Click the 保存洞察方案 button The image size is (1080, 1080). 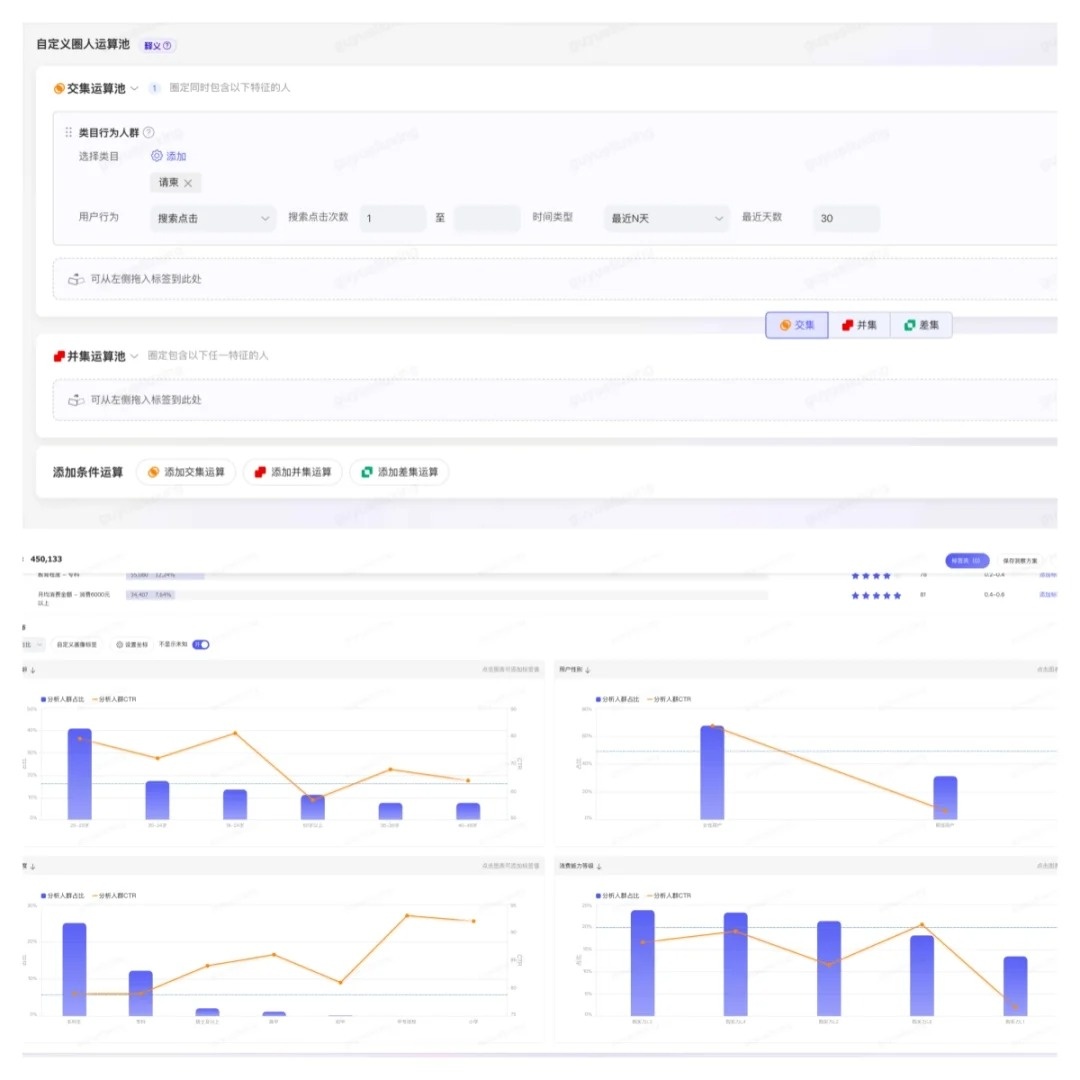[x=1020, y=561]
